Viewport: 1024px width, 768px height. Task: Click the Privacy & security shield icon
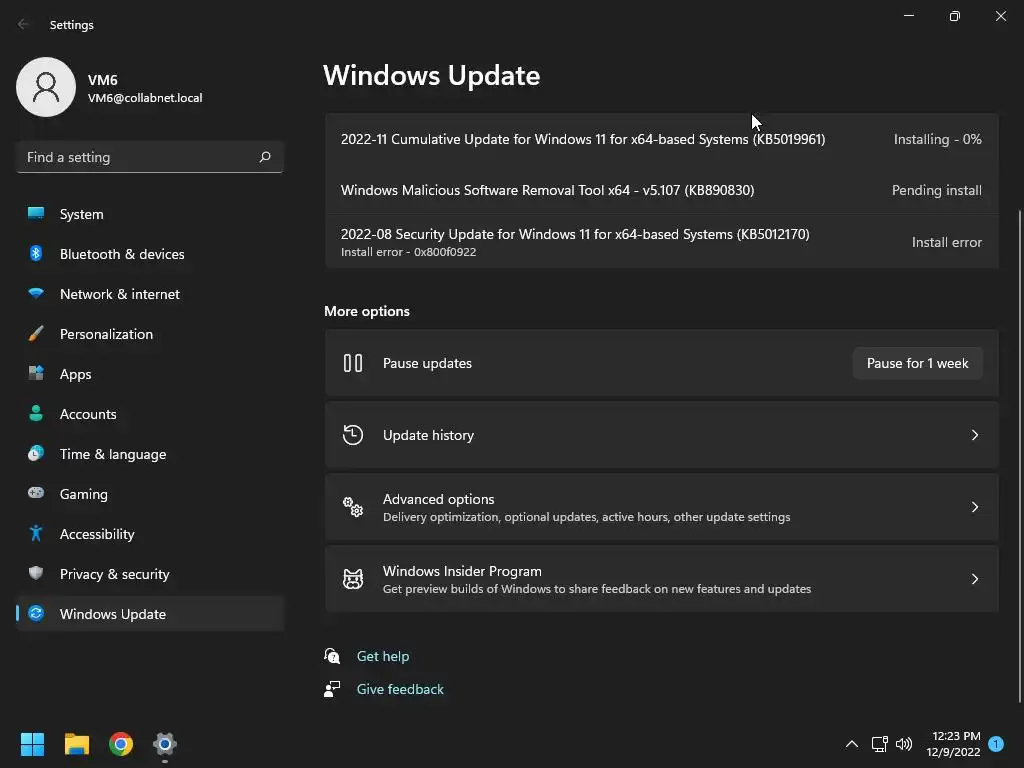coord(36,574)
